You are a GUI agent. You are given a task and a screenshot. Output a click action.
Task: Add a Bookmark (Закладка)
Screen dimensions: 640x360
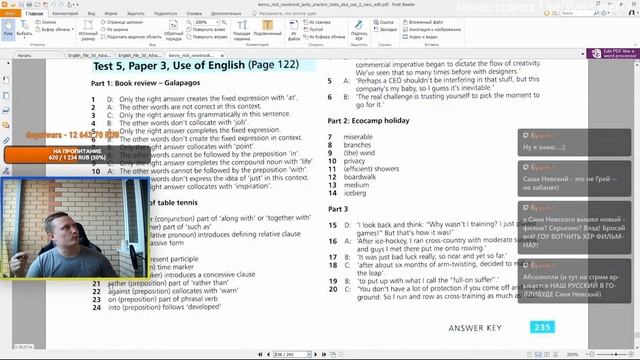(x=384, y=30)
